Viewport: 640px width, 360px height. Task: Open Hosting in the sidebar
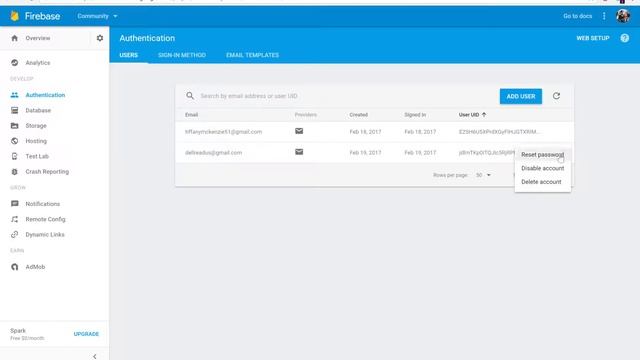[x=36, y=141]
